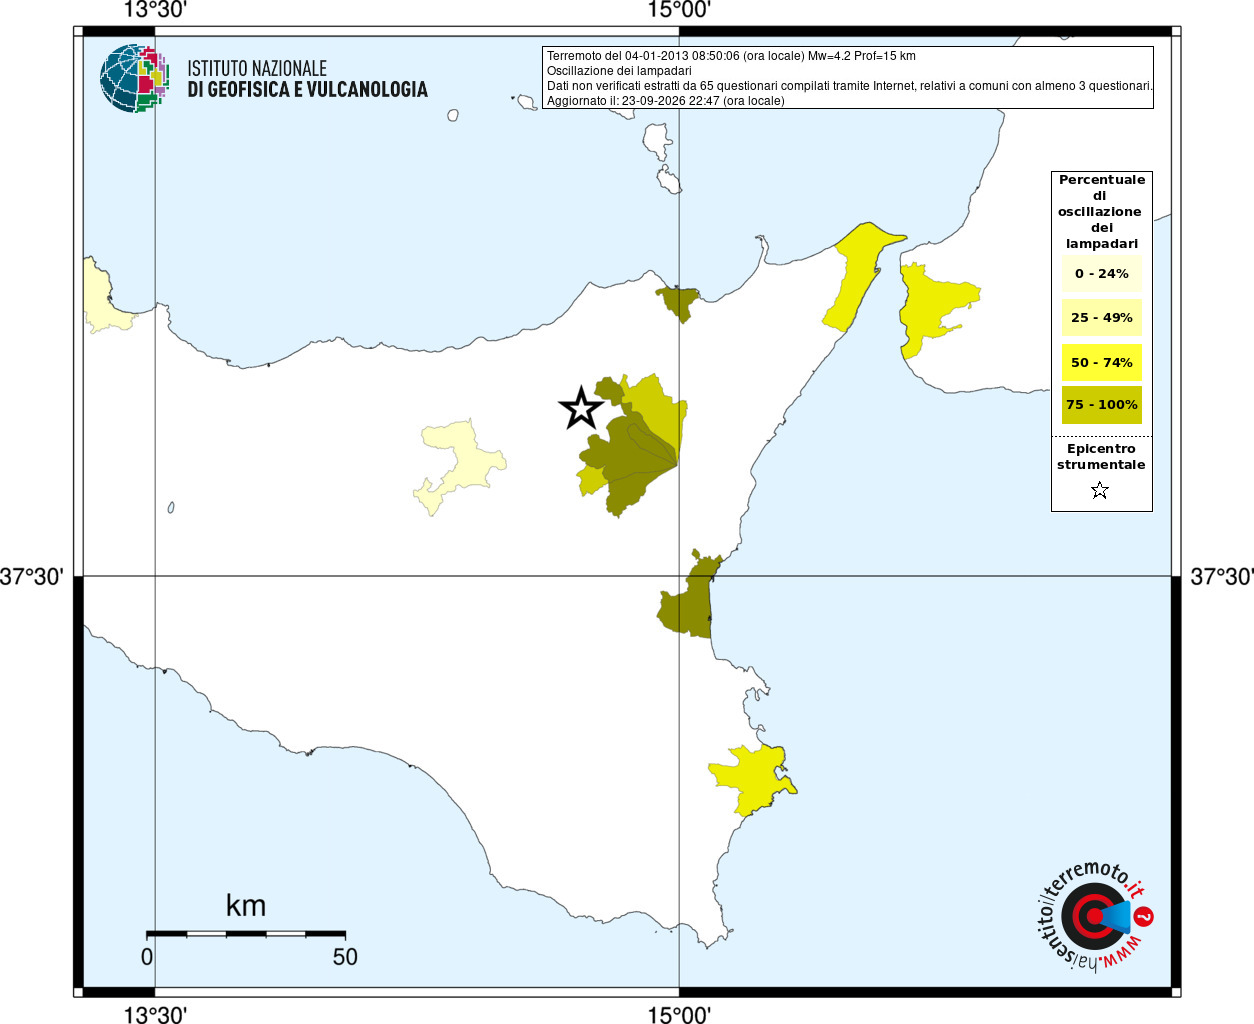Click the 15°00' label at top
Screen dimensions: 1254x1024
click(679, 10)
